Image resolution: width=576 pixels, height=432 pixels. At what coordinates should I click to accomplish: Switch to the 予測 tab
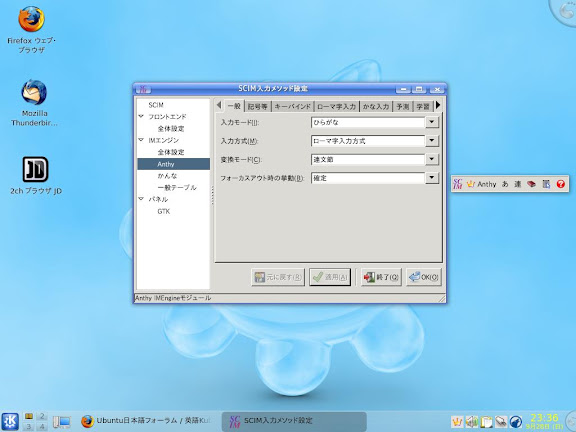[x=403, y=107]
